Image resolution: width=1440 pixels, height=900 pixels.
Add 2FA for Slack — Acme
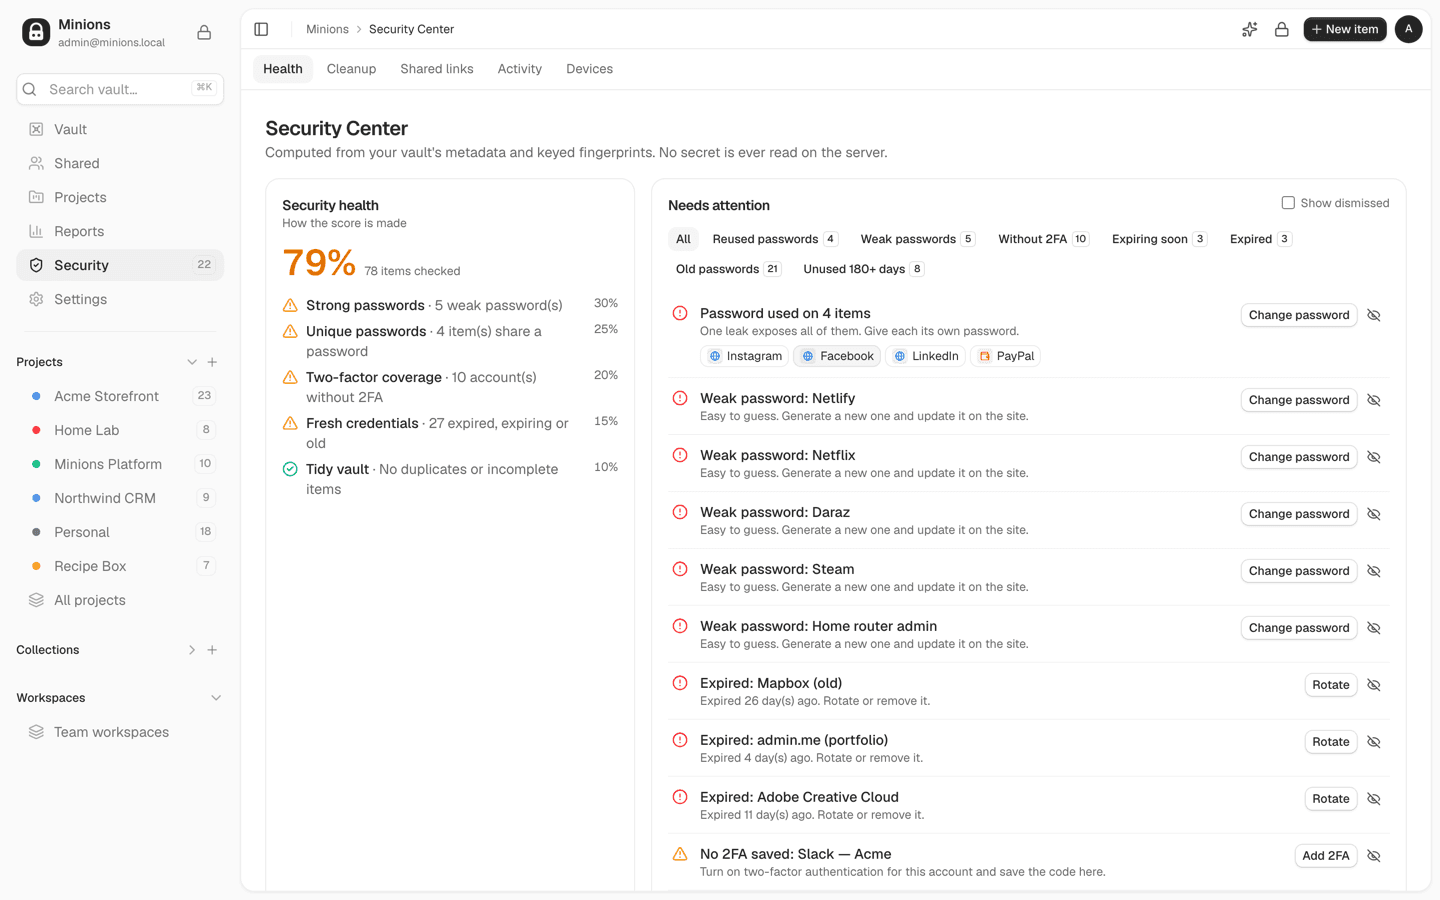coord(1326,856)
